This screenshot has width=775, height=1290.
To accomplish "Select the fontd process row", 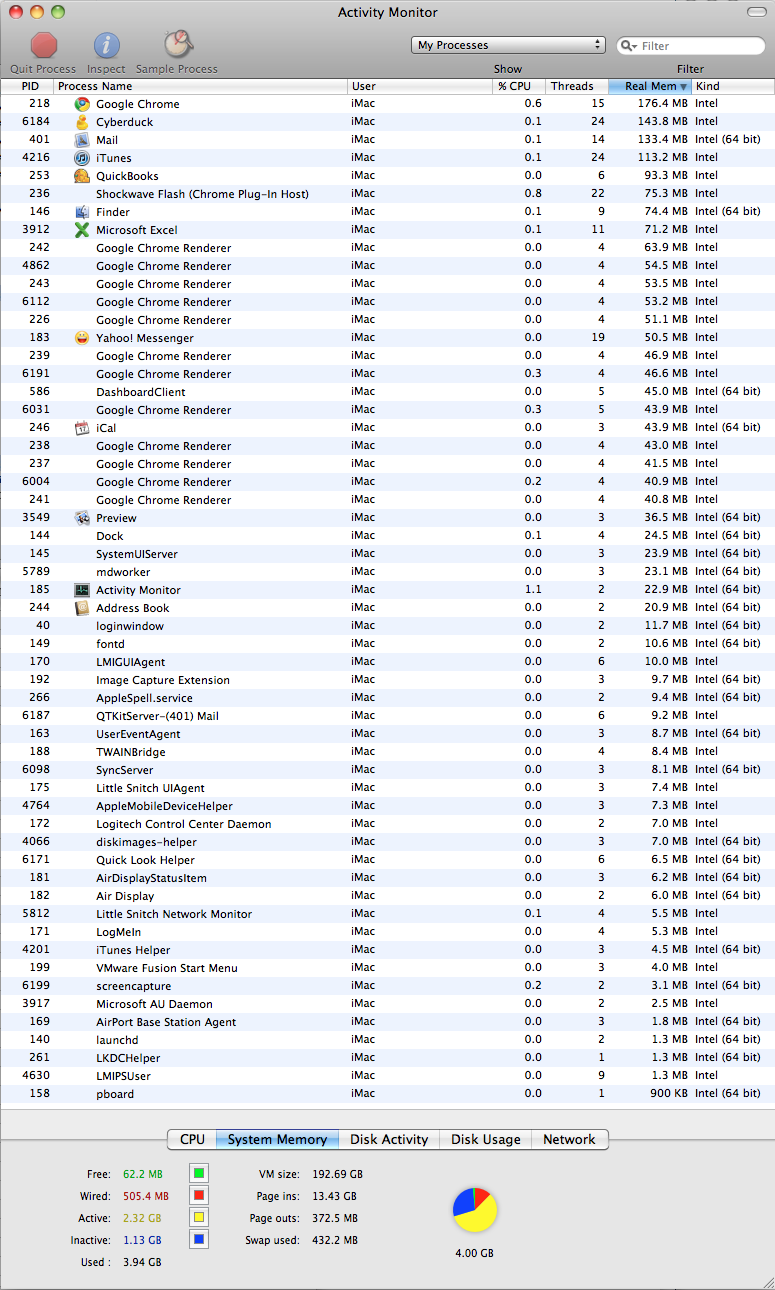I will (387, 644).
